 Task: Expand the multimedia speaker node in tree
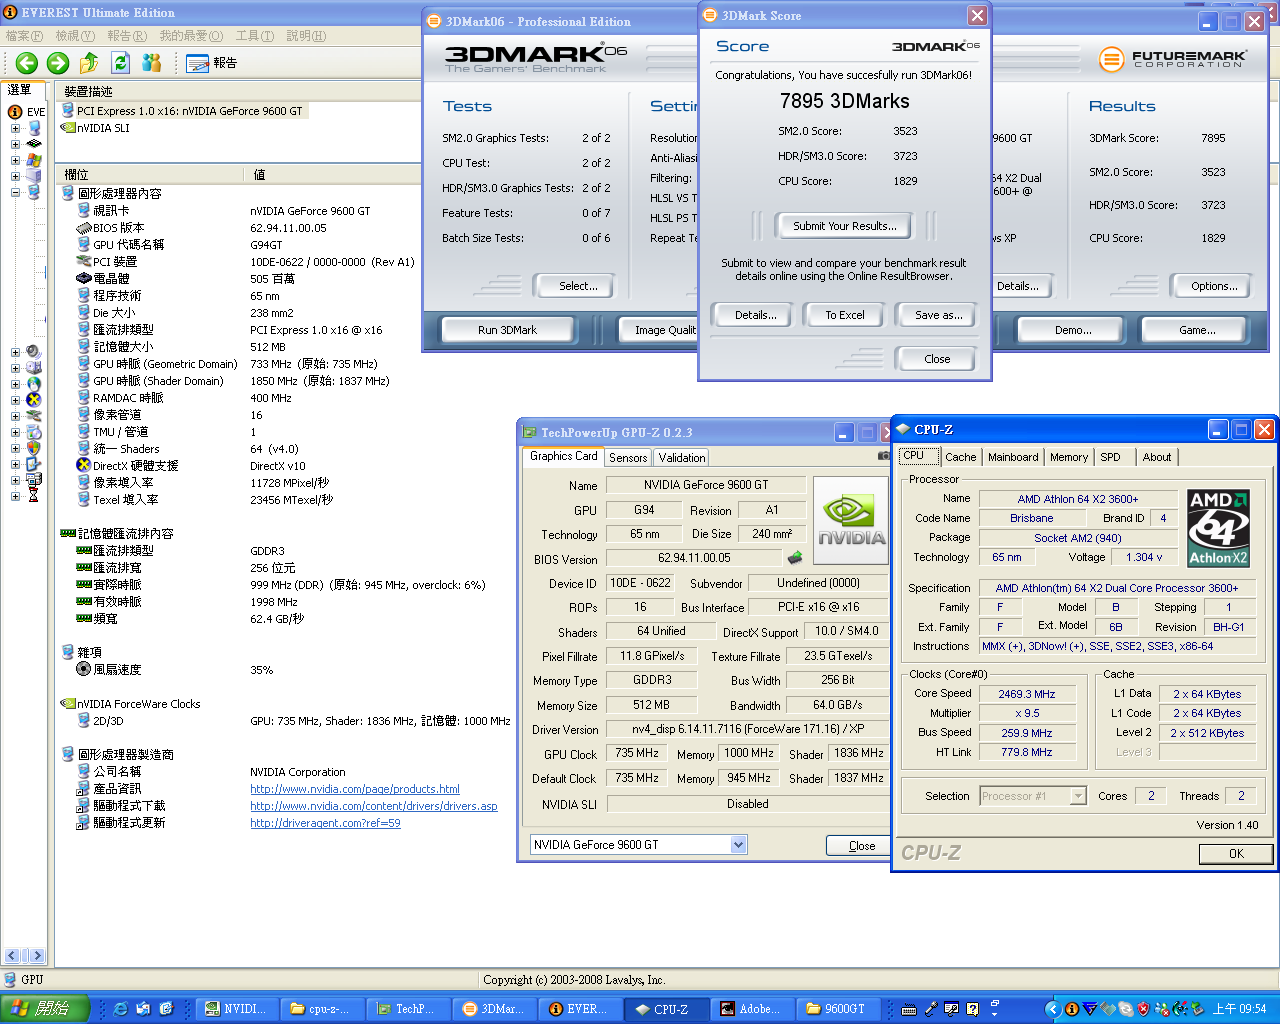pos(15,352)
